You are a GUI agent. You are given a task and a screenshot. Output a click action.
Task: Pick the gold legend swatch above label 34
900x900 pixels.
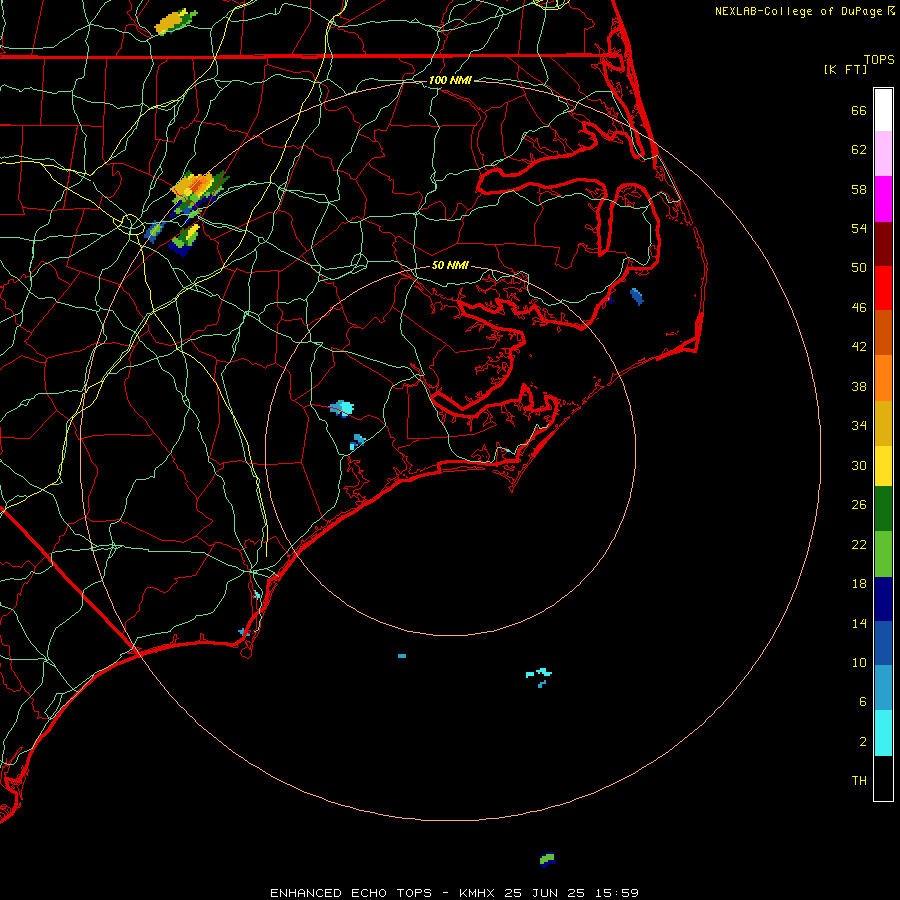[x=883, y=424]
